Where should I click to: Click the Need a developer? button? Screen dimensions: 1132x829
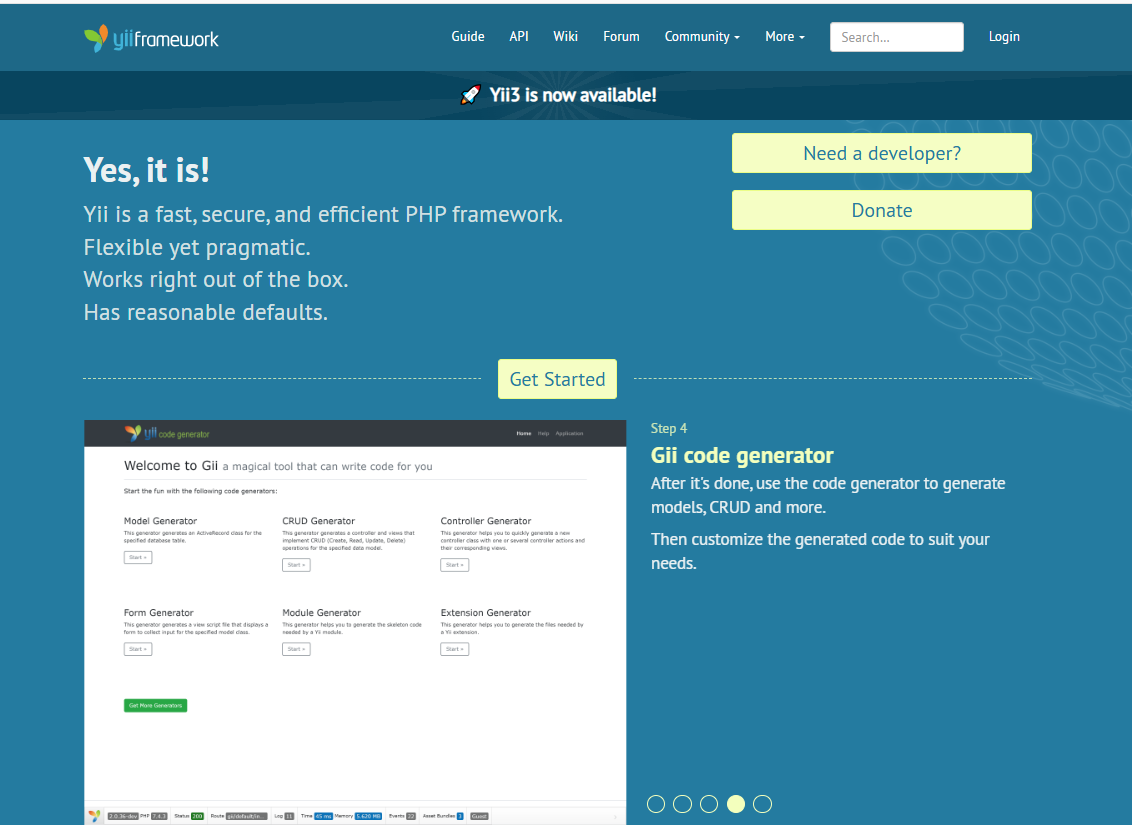(881, 153)
